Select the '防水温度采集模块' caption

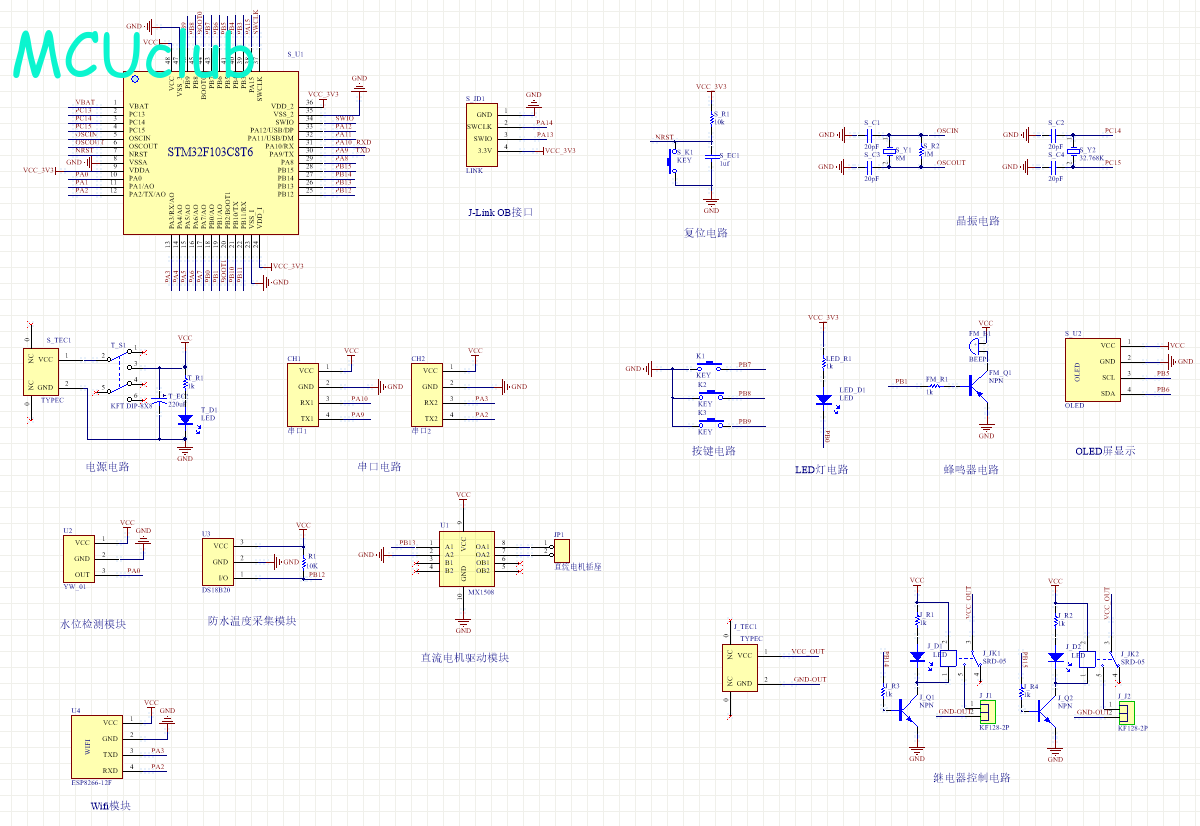click(252, 621)
